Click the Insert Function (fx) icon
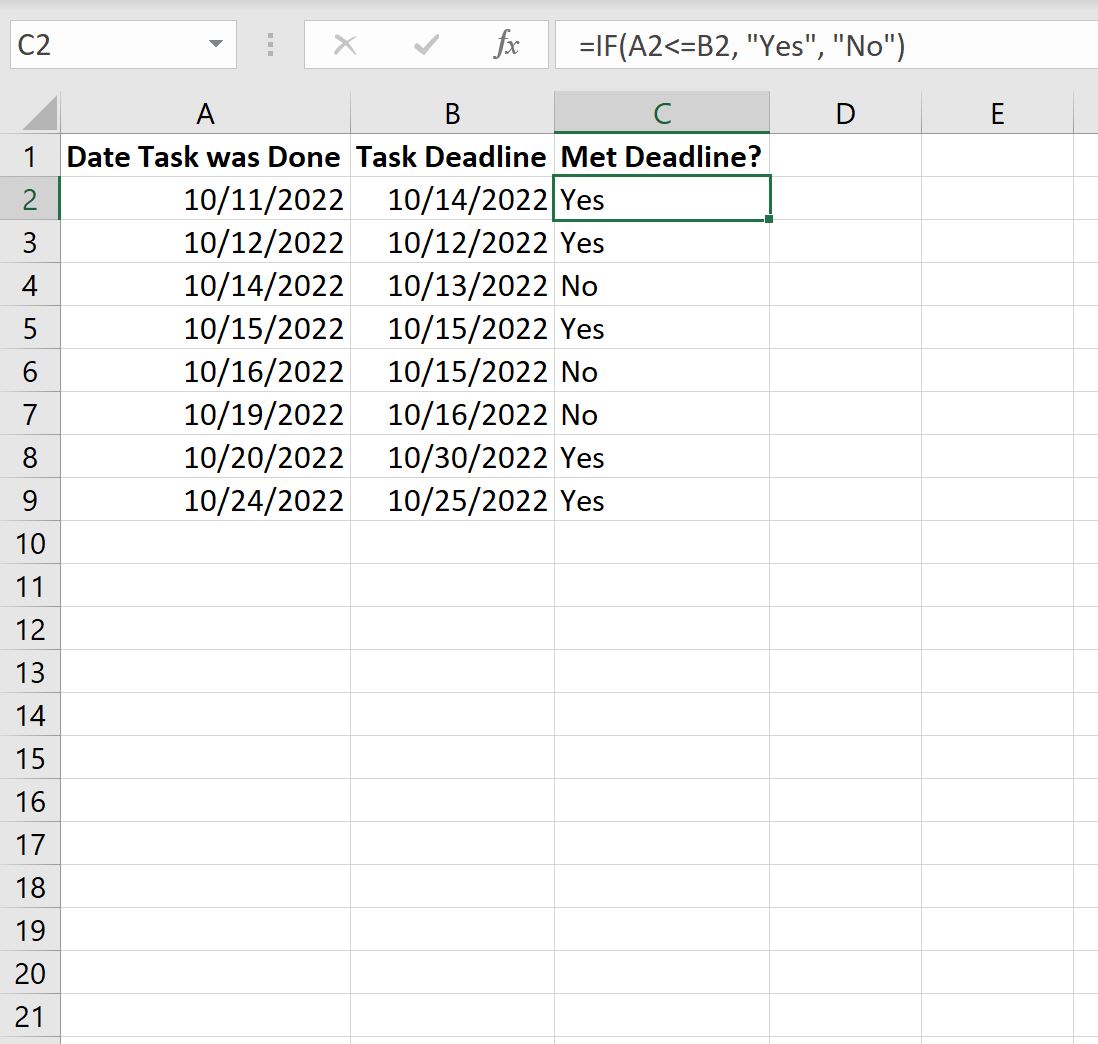The image size is (1098, 1044). [x=508, y=44]
